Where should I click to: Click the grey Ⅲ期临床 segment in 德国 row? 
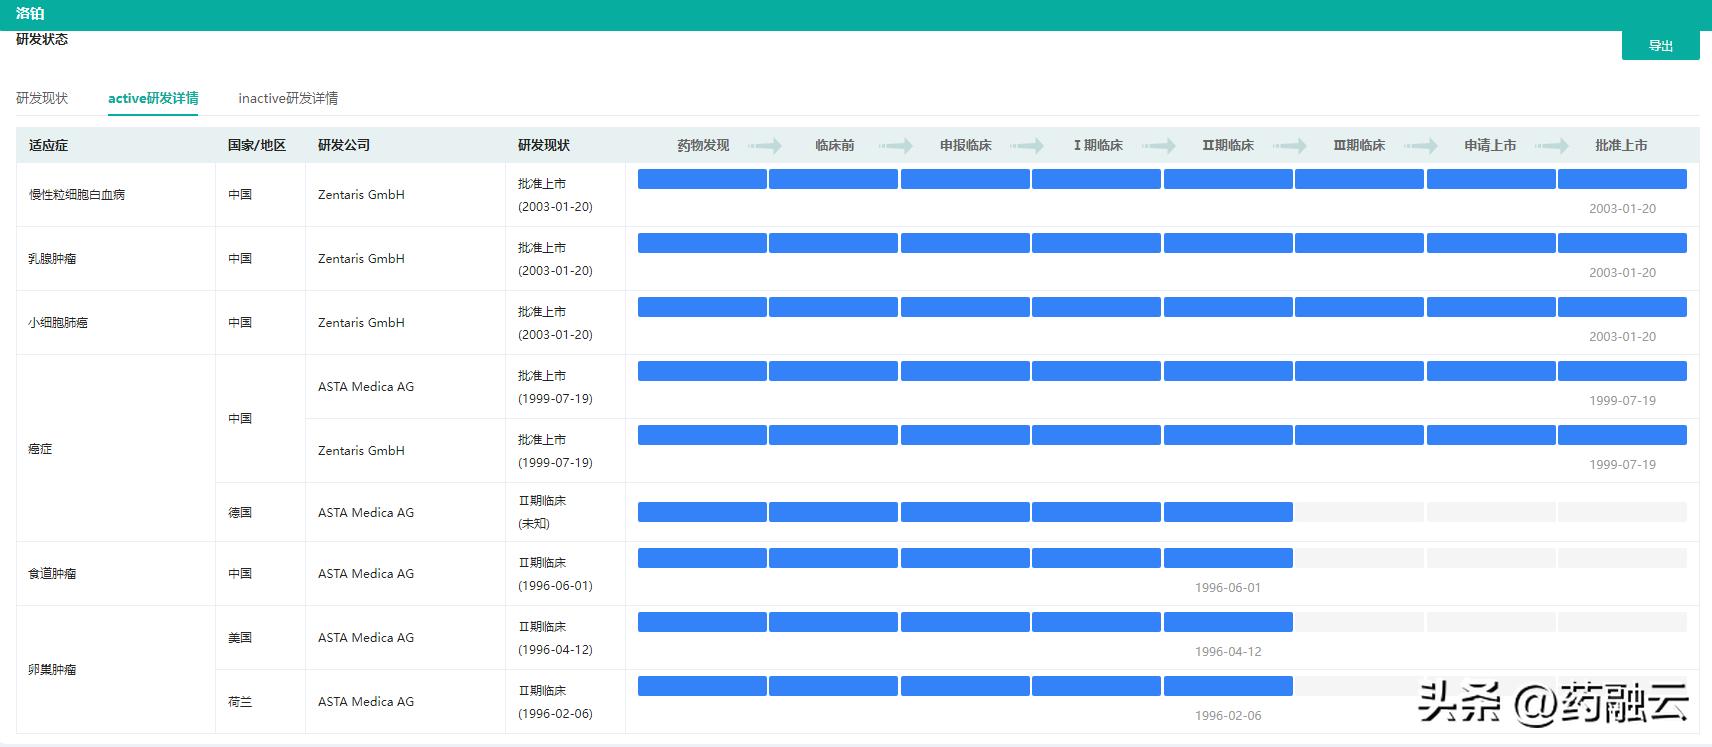(1359, 512)
